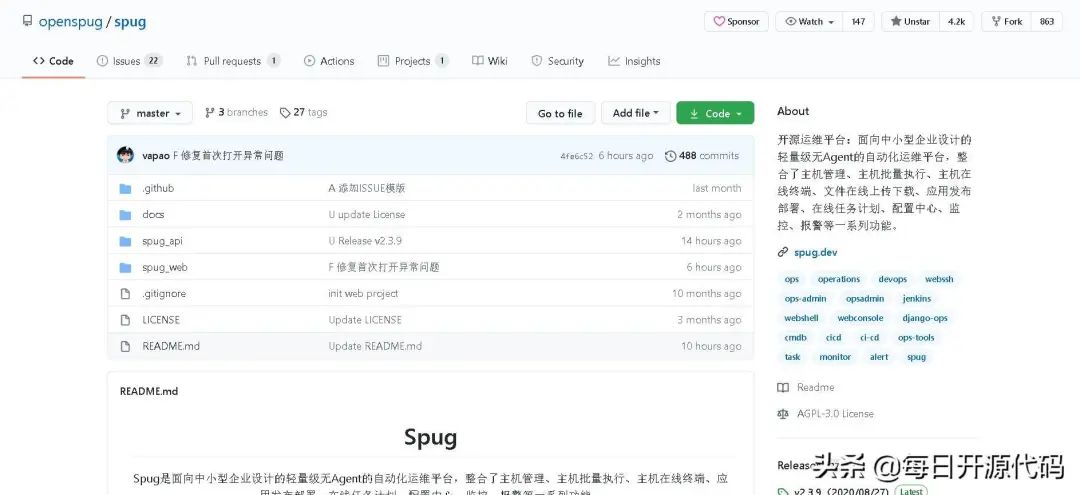Open the docs folder
The height and width of the screenshot is (495, 1080).
[153, 215]
